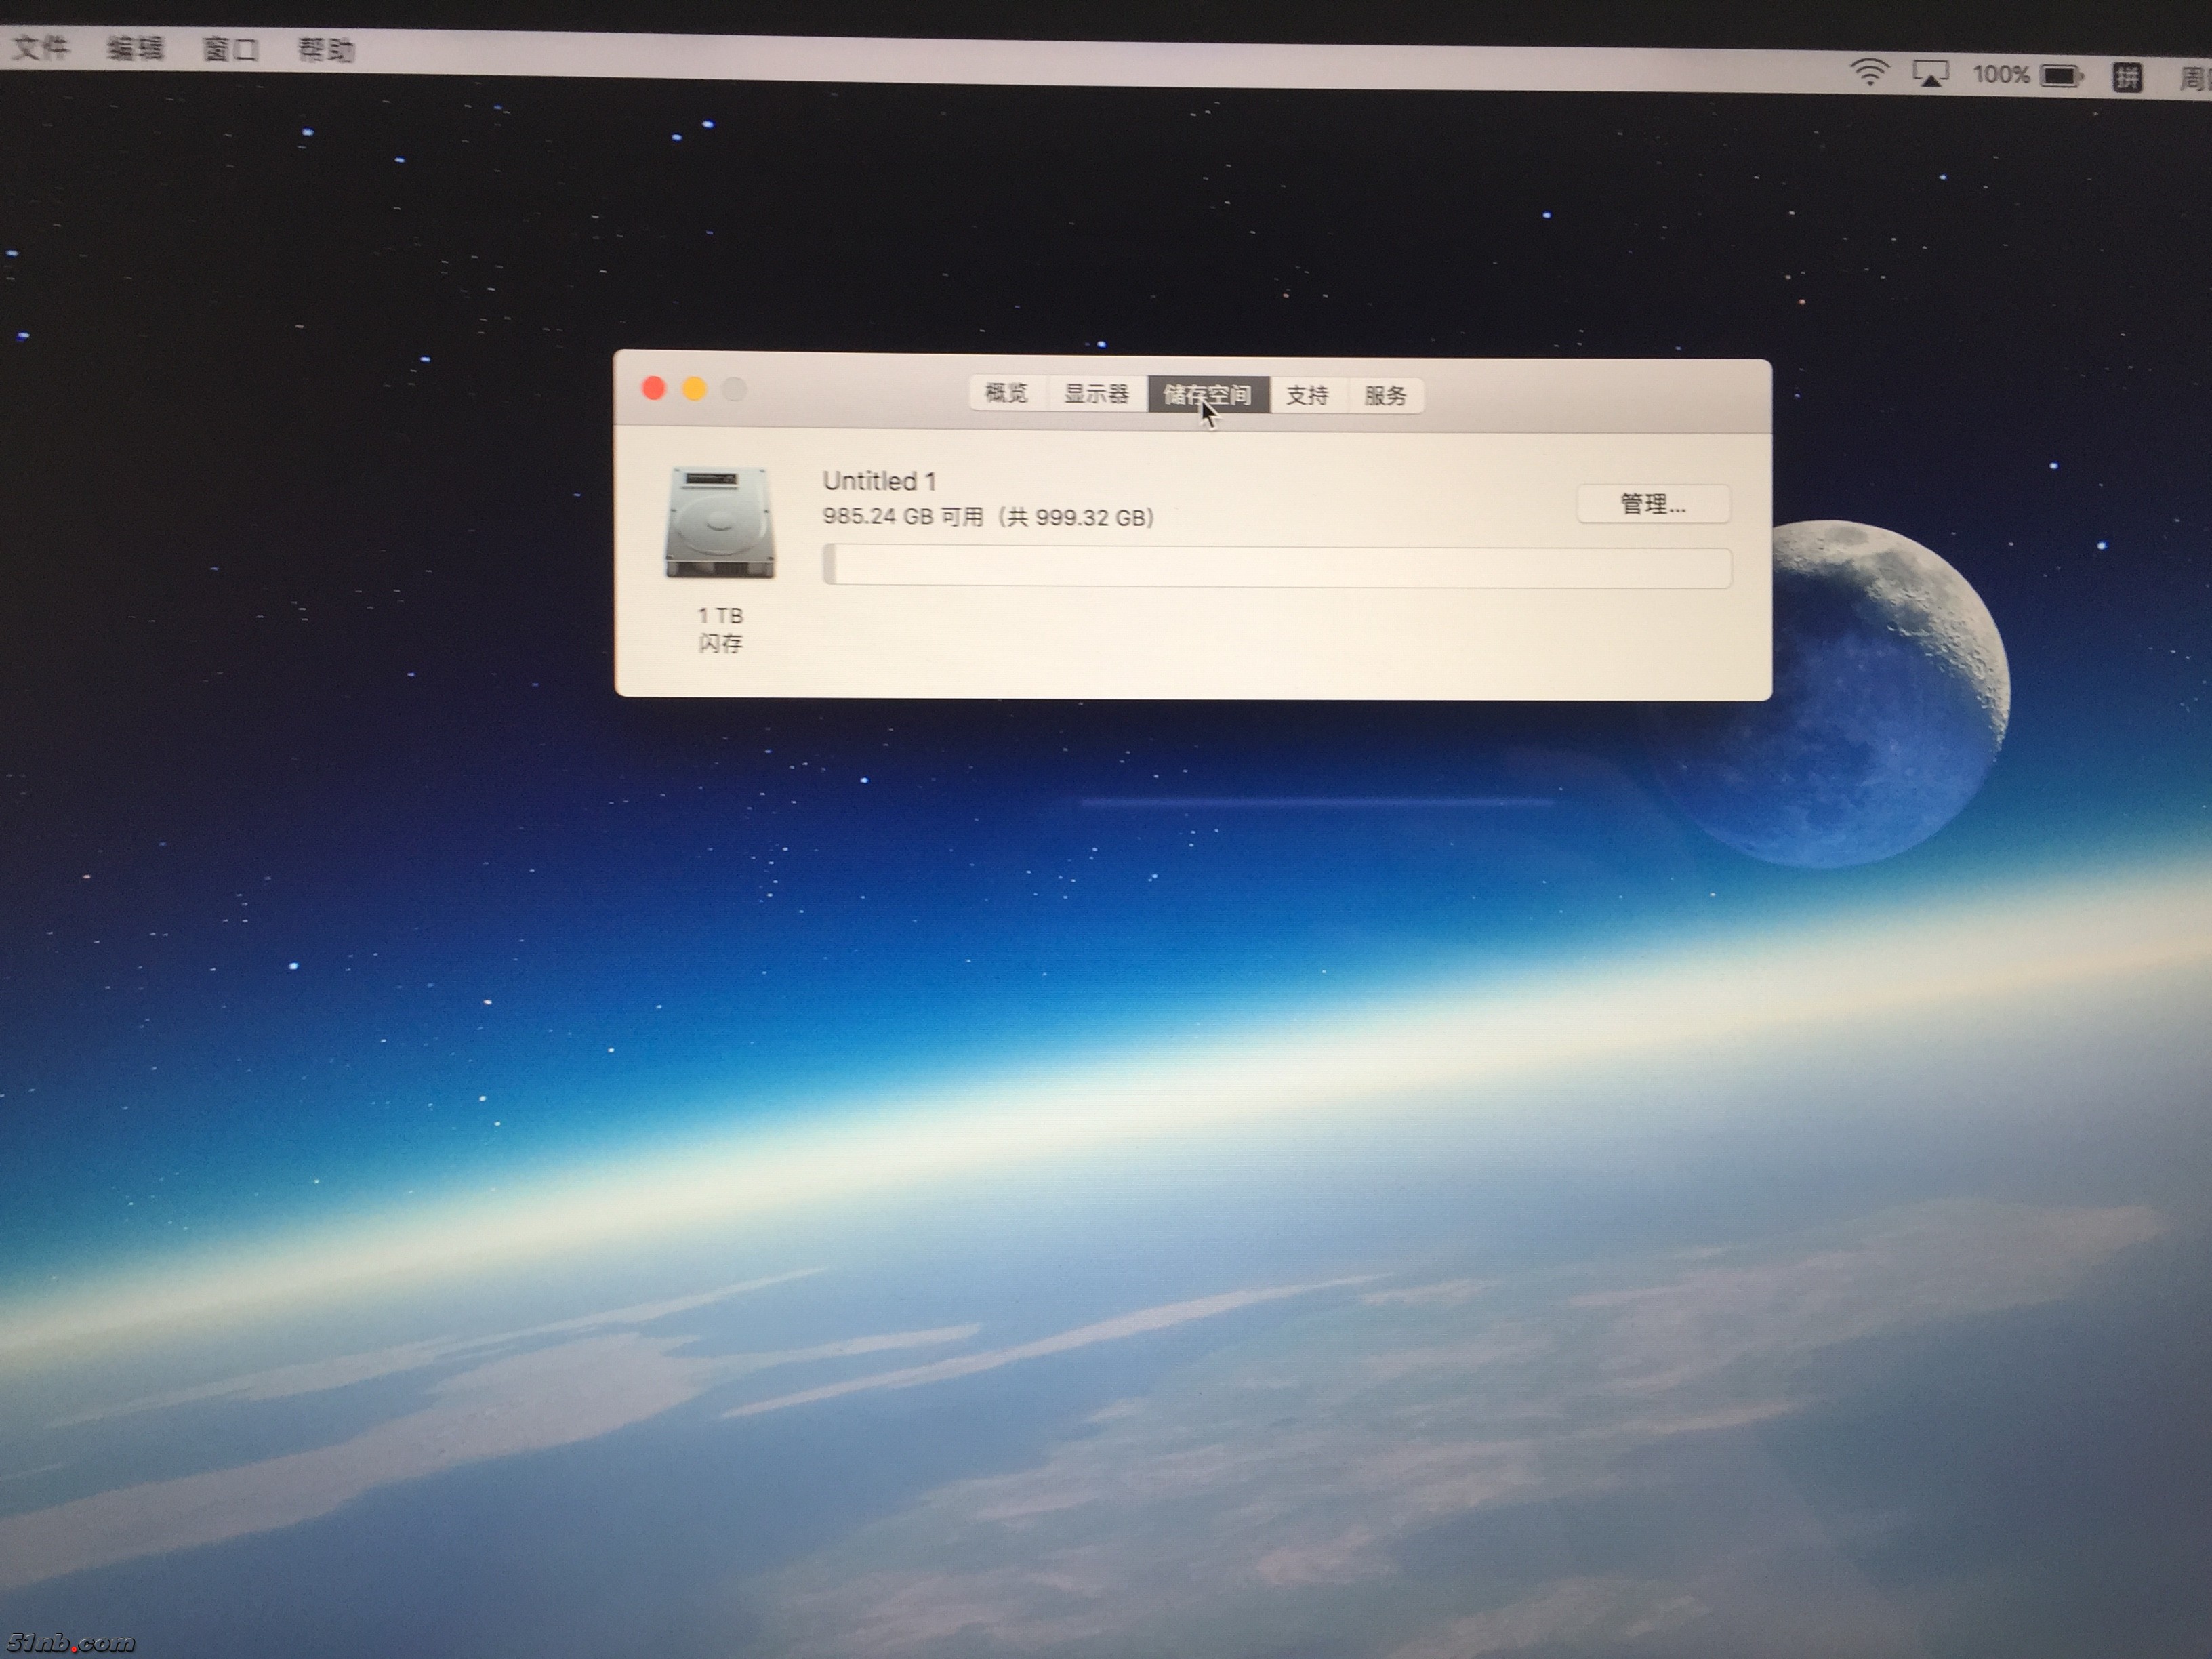Open the 支持 tab
The width and height of the screenshot is (2212, 1659).
click(x=1308, y=396)
